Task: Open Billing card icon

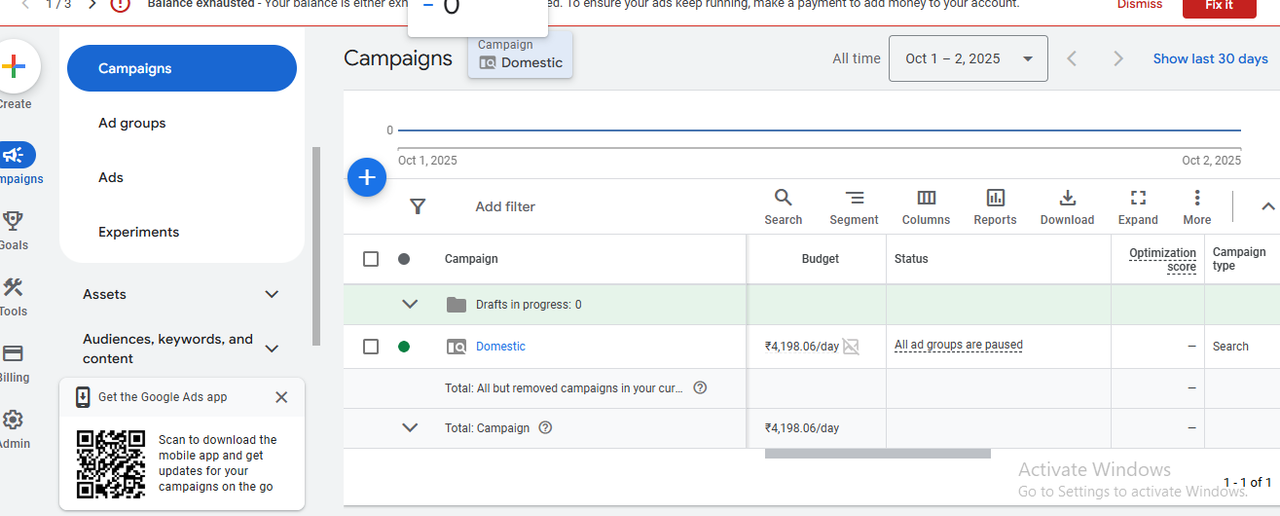Action: pos(13,353)
